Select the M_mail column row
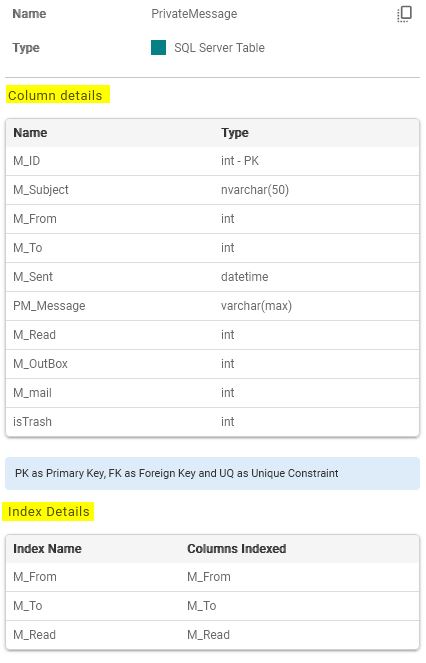 212,393
